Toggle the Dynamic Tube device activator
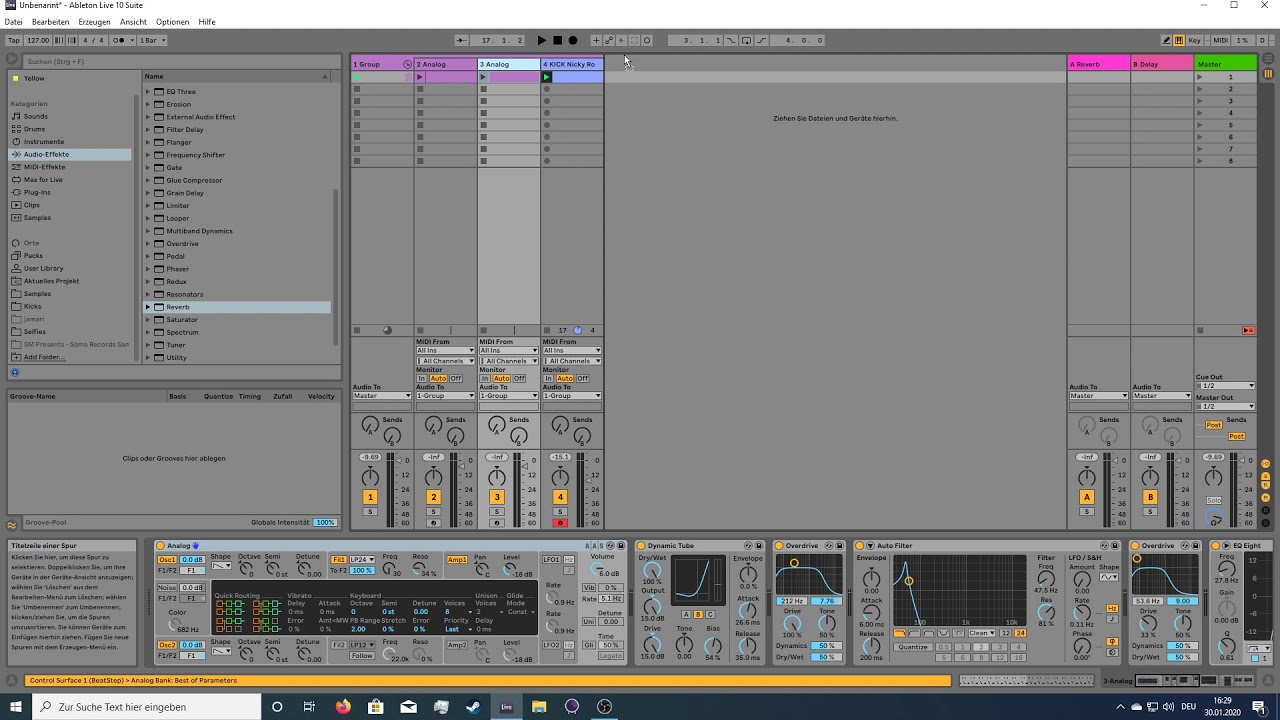Image resolution: width=1280 pixels, height=720 pixels. click(x=641, y=546)
